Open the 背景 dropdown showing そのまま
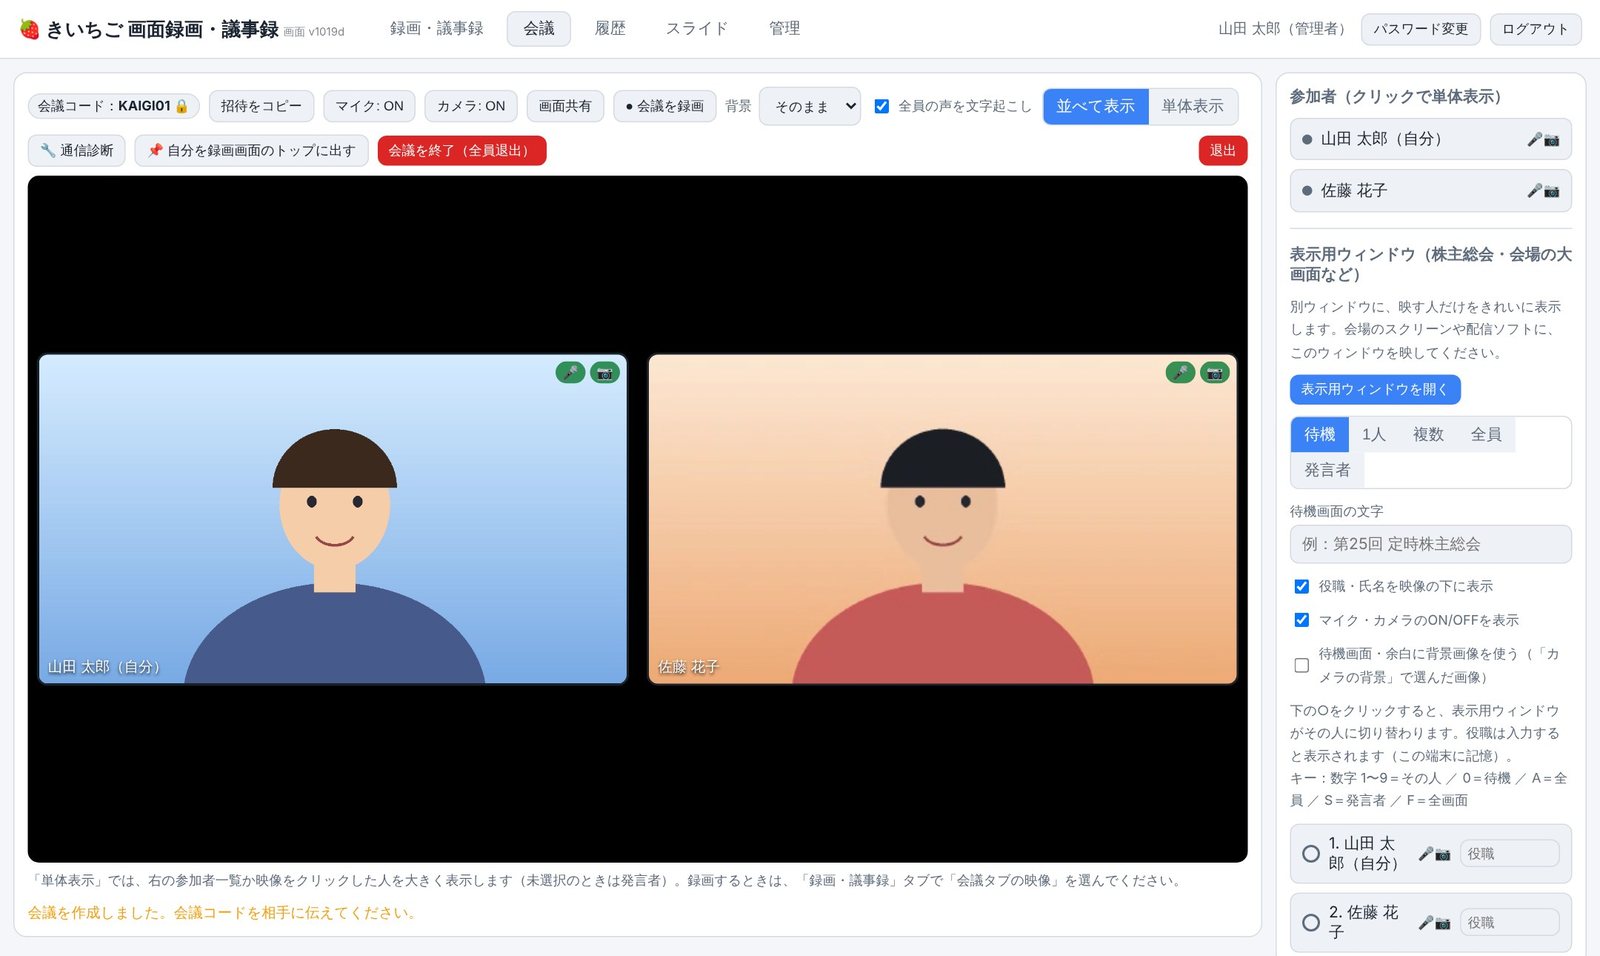The width and height of the screenshot is (1600, 956). 810,106
